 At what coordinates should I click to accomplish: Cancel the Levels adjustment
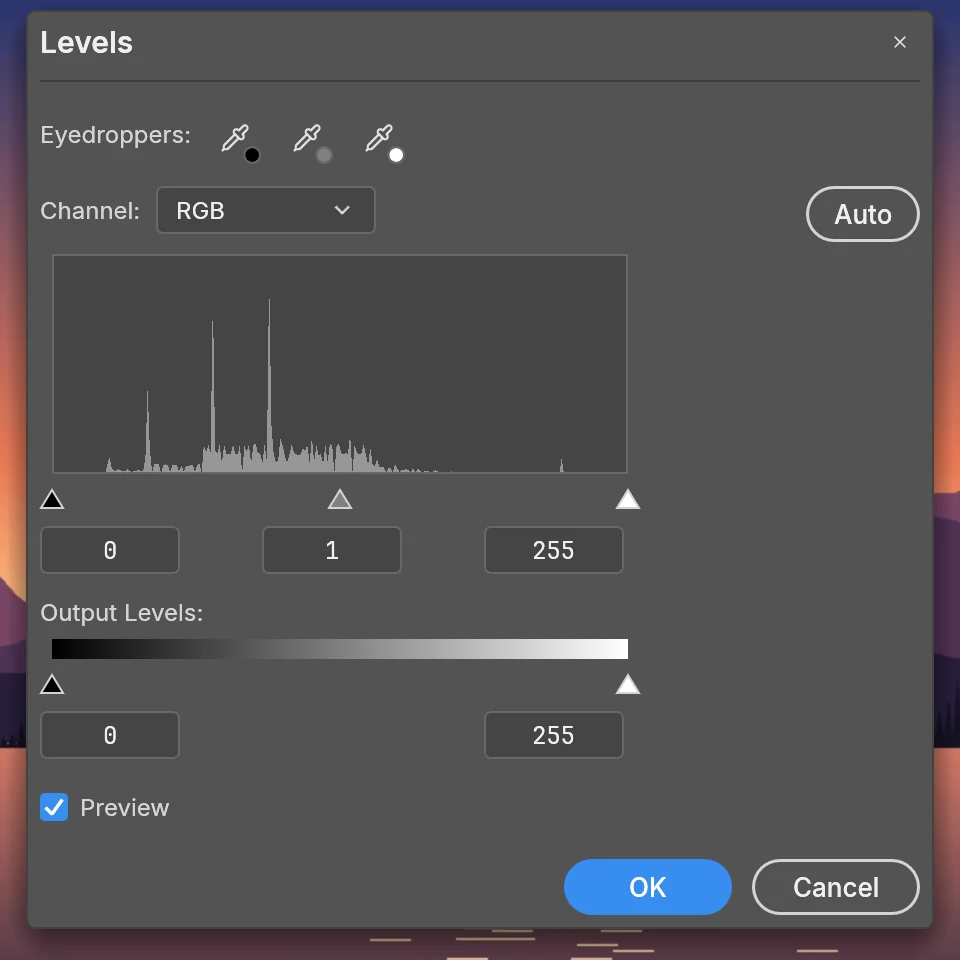tap(836, 887)
